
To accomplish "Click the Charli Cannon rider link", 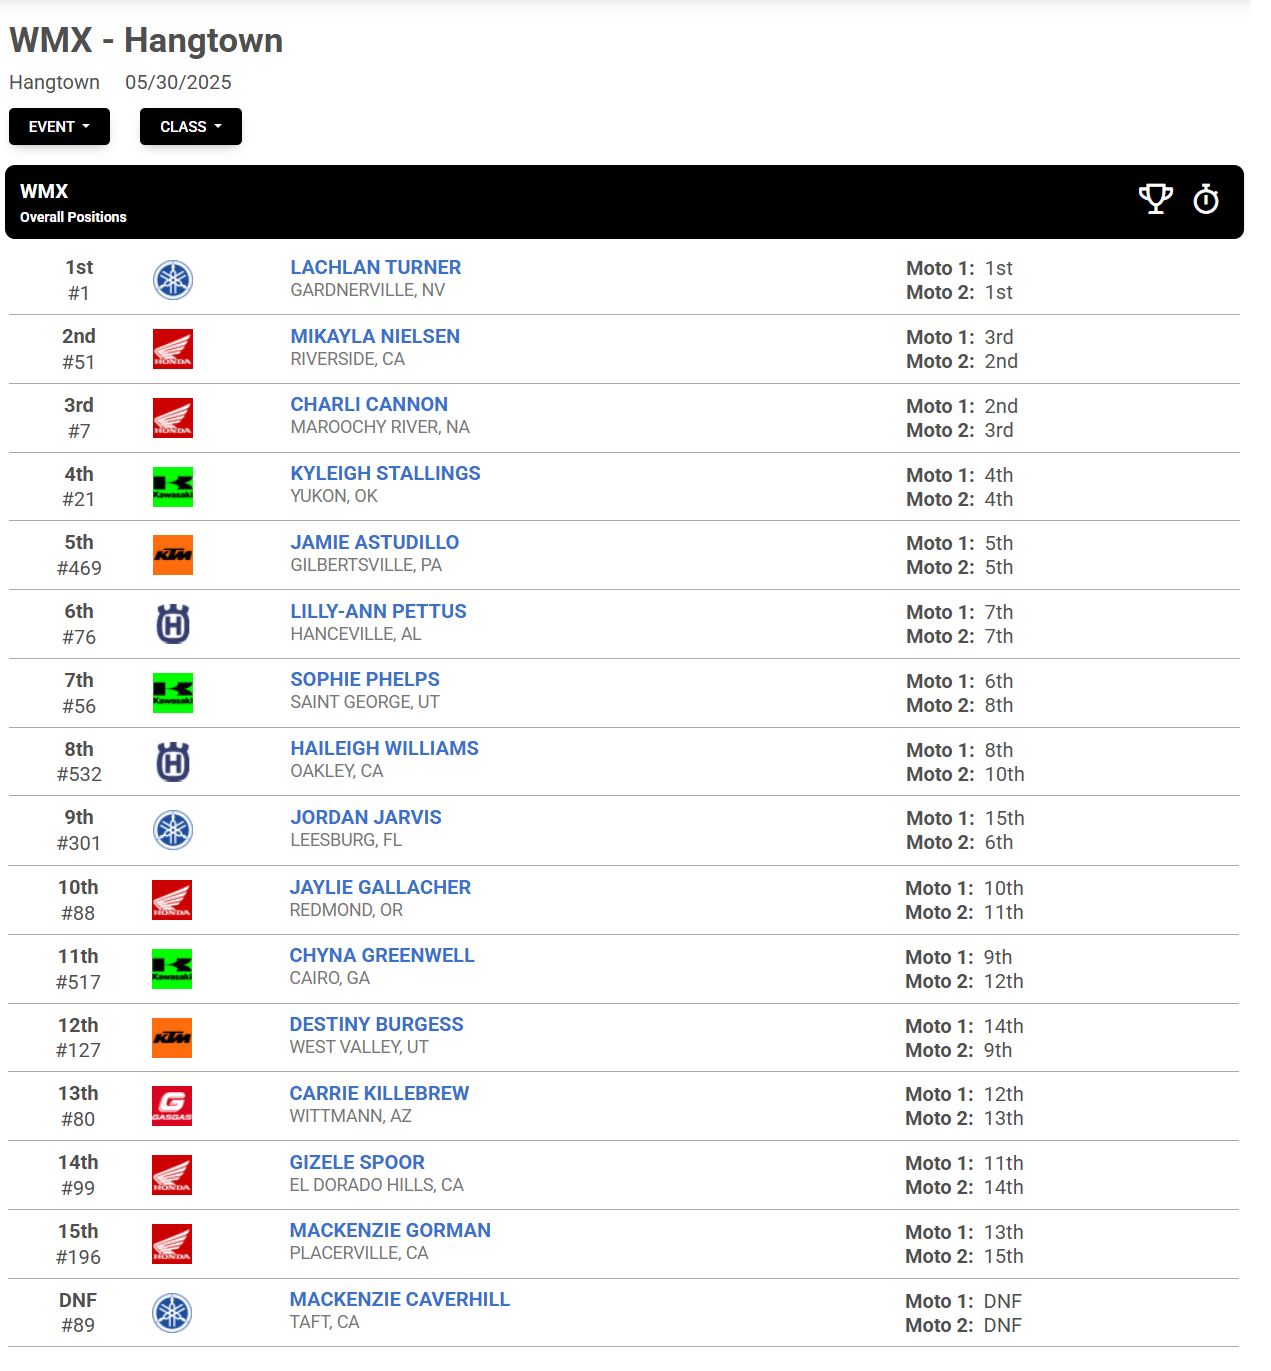I will coord(369,404).
